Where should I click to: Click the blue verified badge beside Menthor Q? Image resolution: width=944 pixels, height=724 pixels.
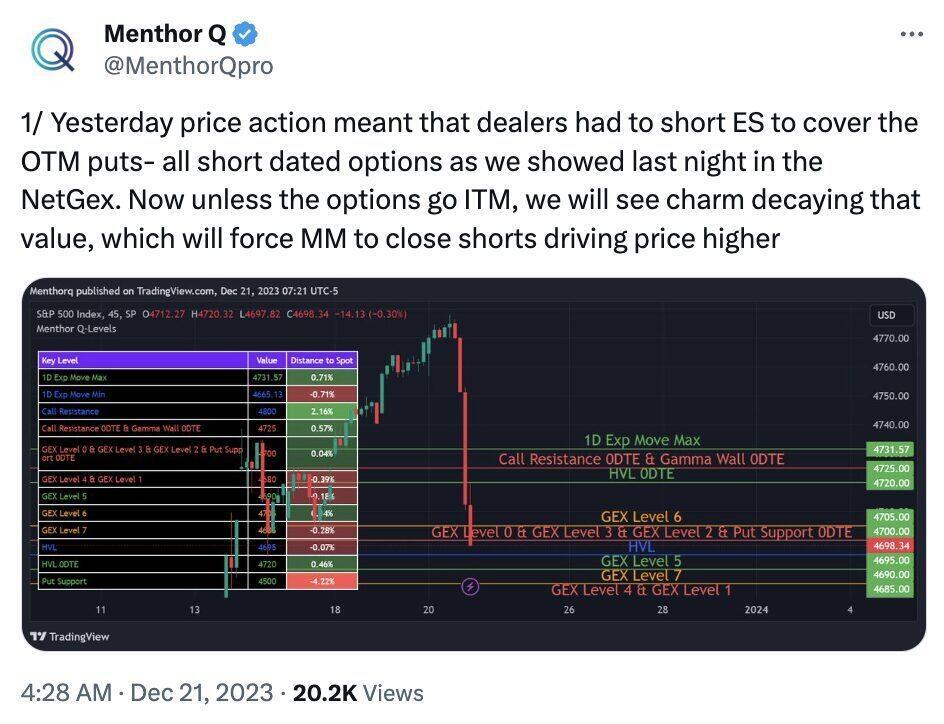(x=243, y=33)
